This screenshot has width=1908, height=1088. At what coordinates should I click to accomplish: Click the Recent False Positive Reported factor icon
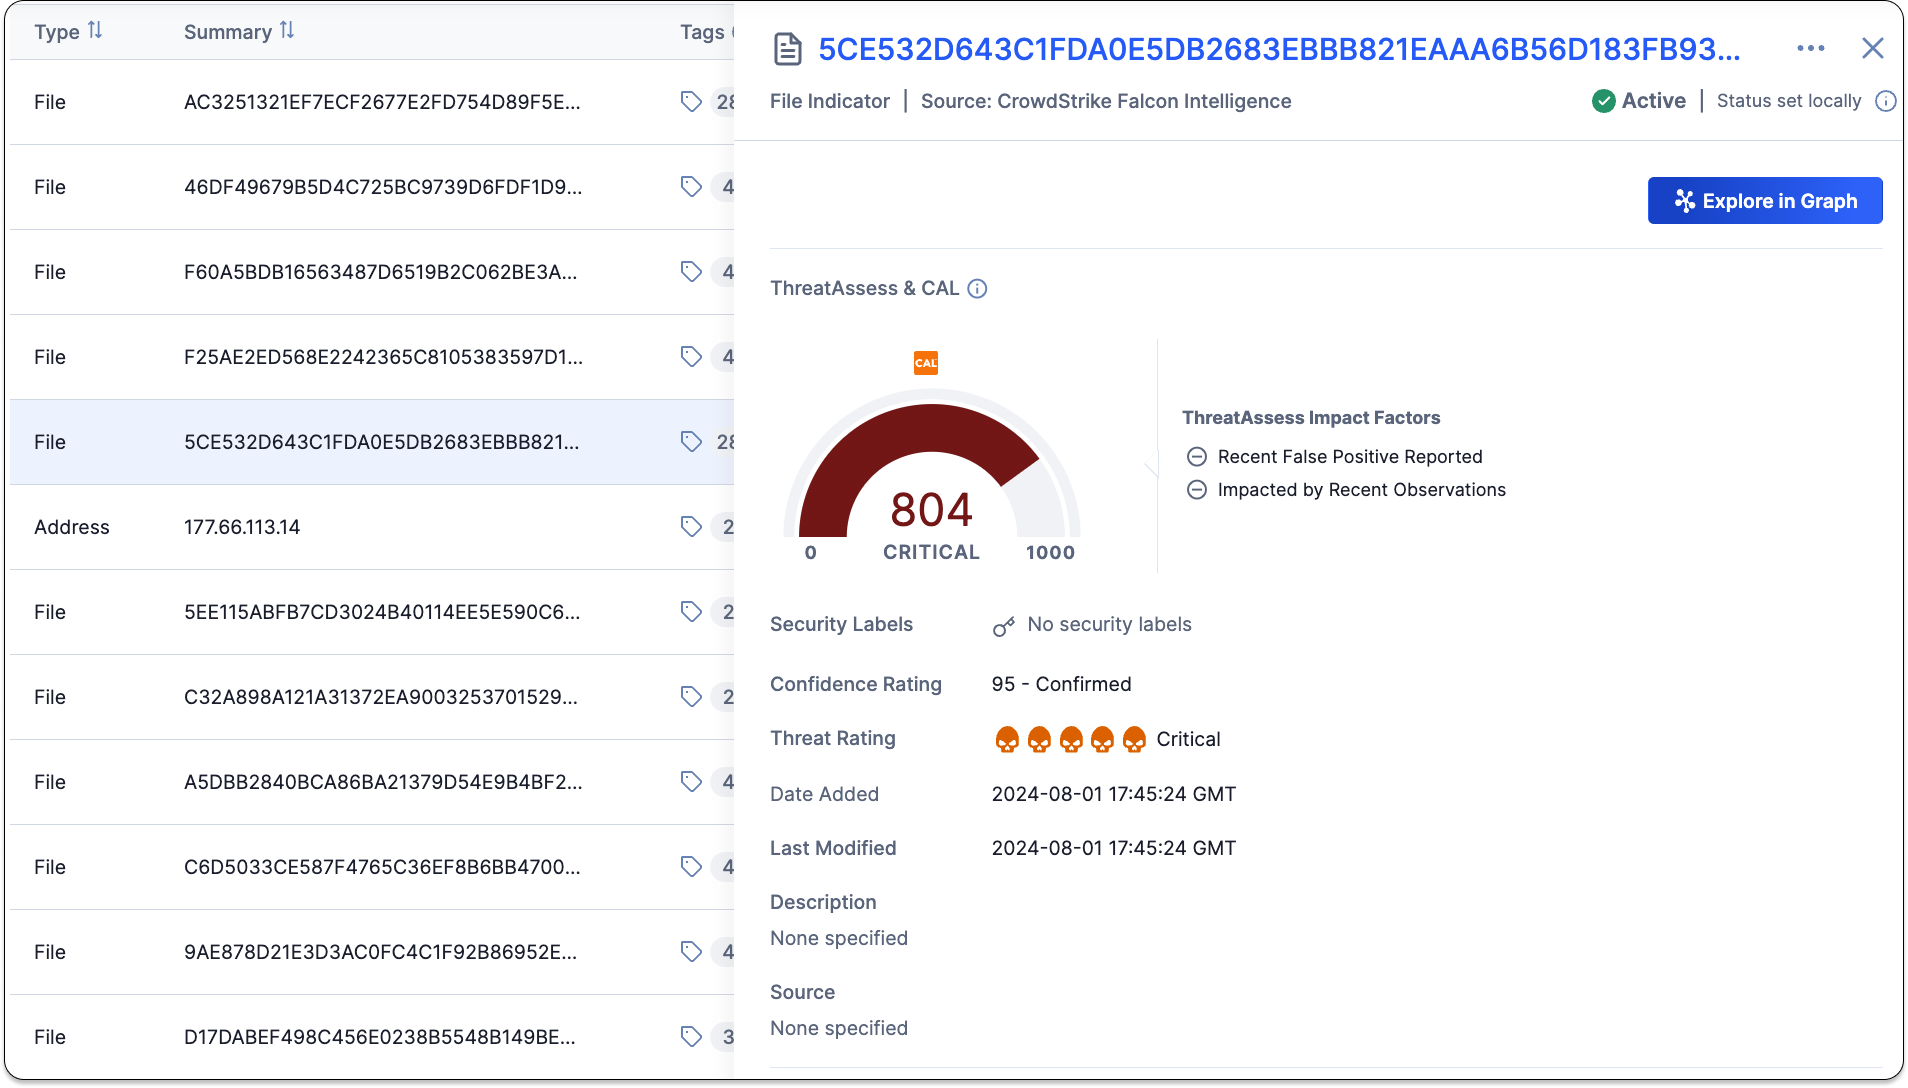pyautogui.click(x=1196, y=457)
